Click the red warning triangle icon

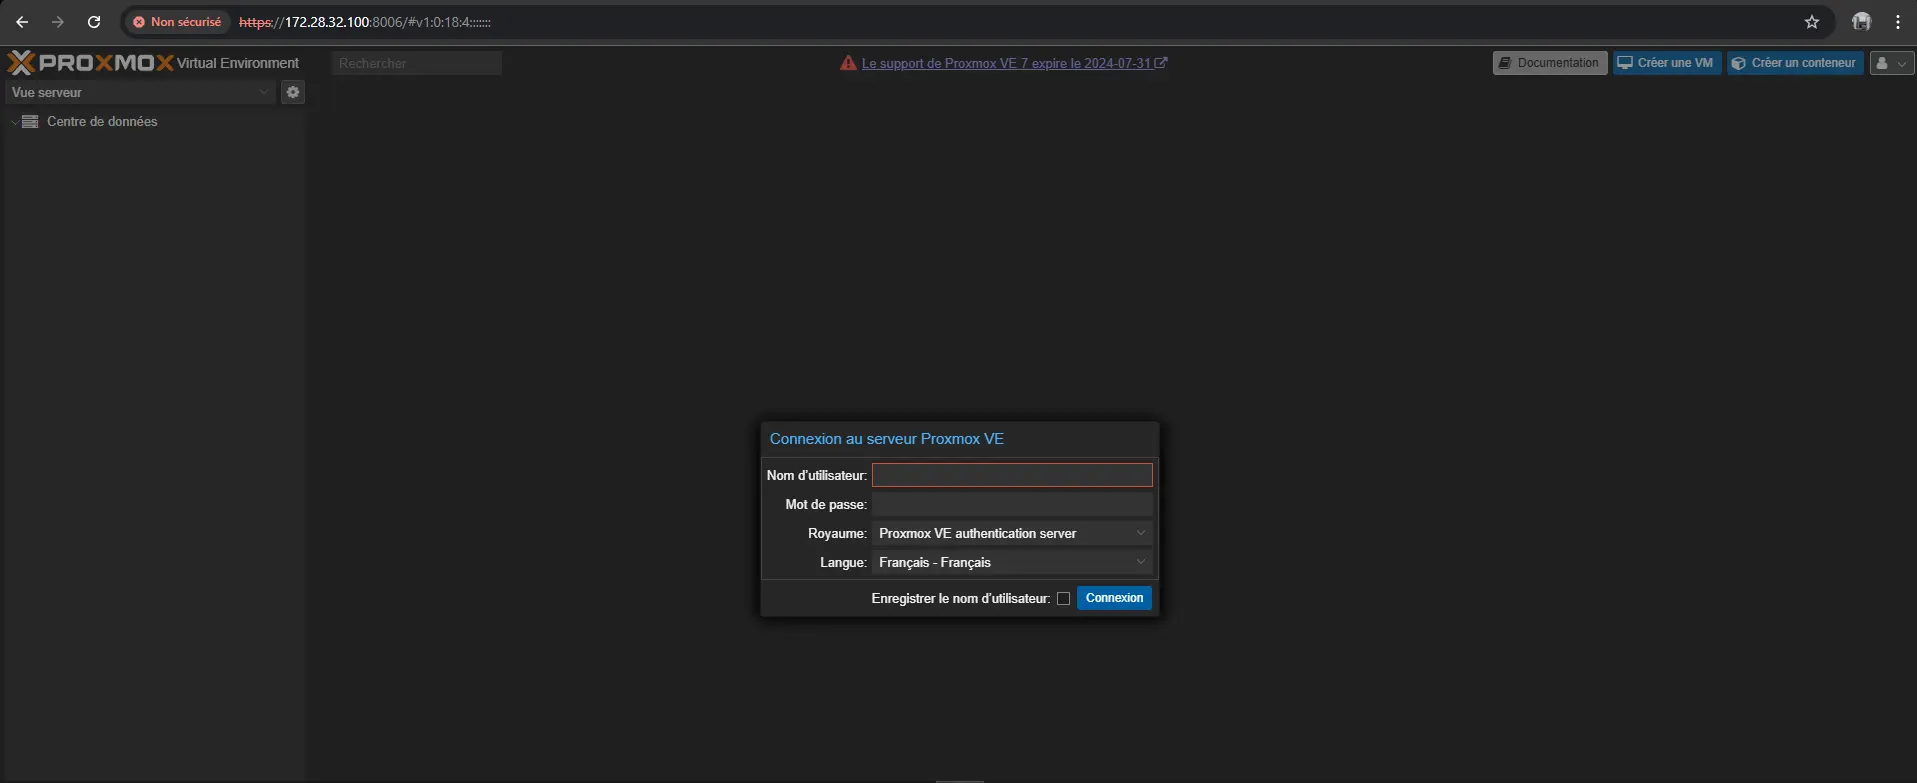pyautogui.click(x=848, y=63)
